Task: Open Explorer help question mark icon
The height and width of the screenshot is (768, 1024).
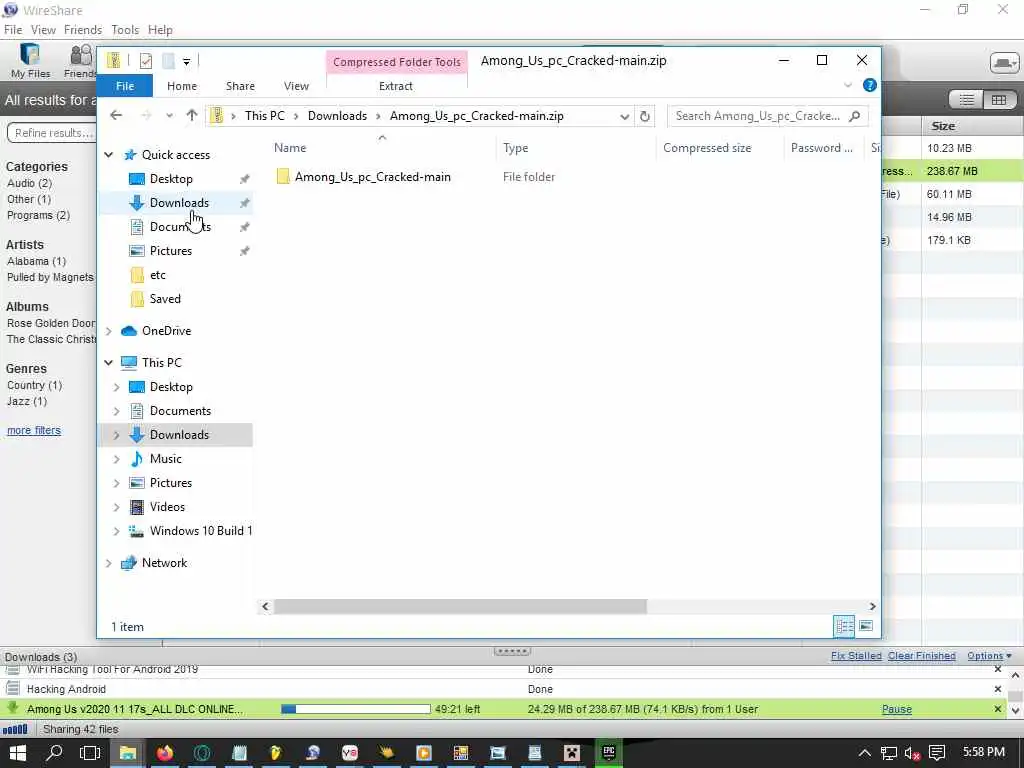Action: point(869,86)
